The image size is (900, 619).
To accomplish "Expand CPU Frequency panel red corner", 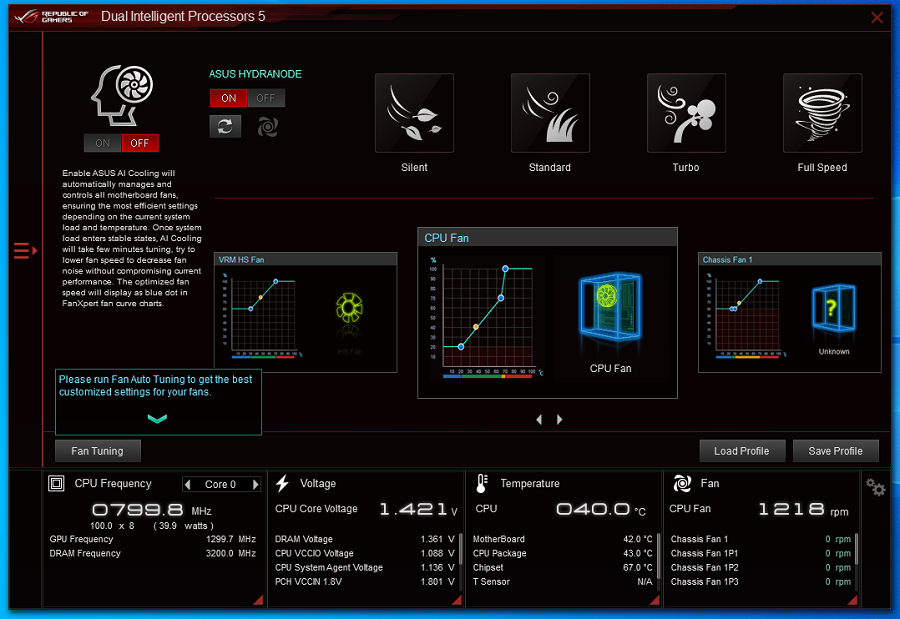I will 258,600.
